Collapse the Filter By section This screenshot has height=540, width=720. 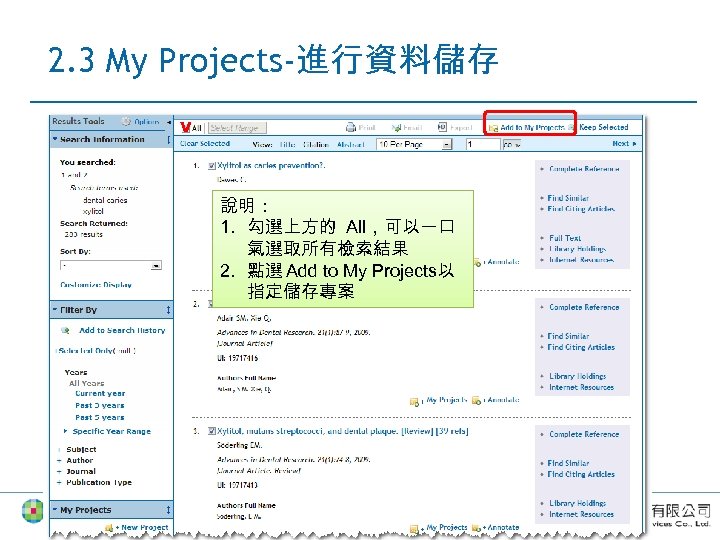point(55,310)
